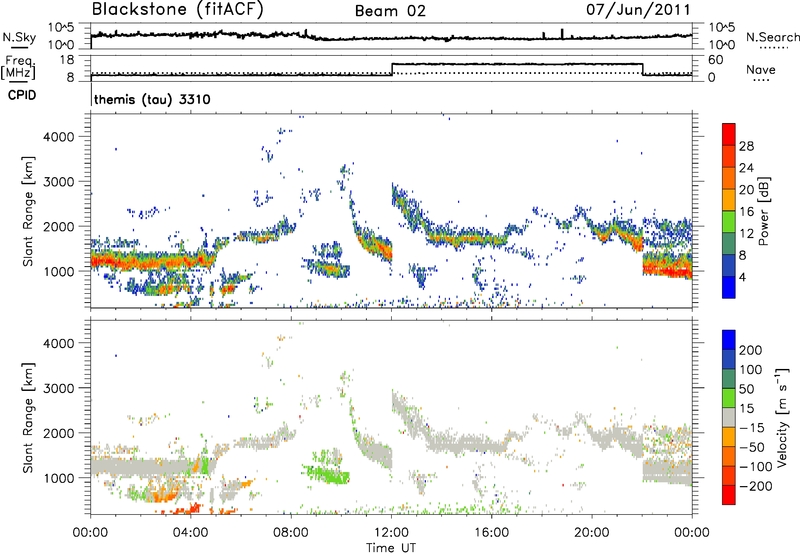Image resolution: width=800 pixels, height=554 pixels.
Task: Click the '20:00' time axis label
Action: (591, 533)
